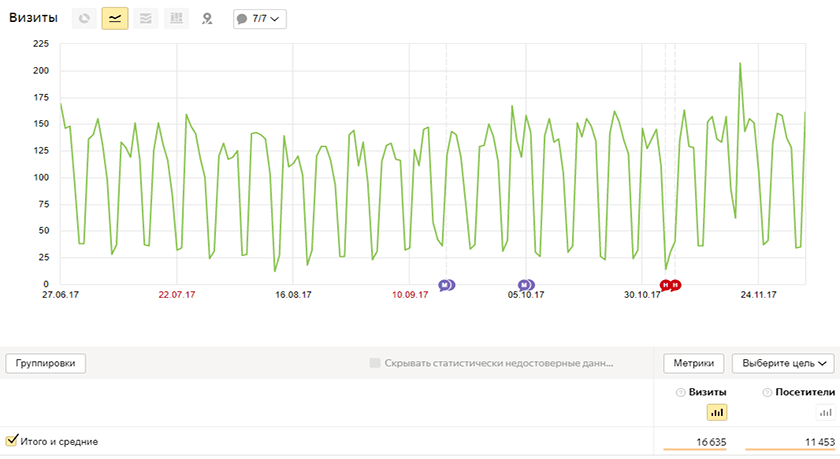Toggle hiding statistically unreliable data checkbox
The image size is (840, 459).
376,363
